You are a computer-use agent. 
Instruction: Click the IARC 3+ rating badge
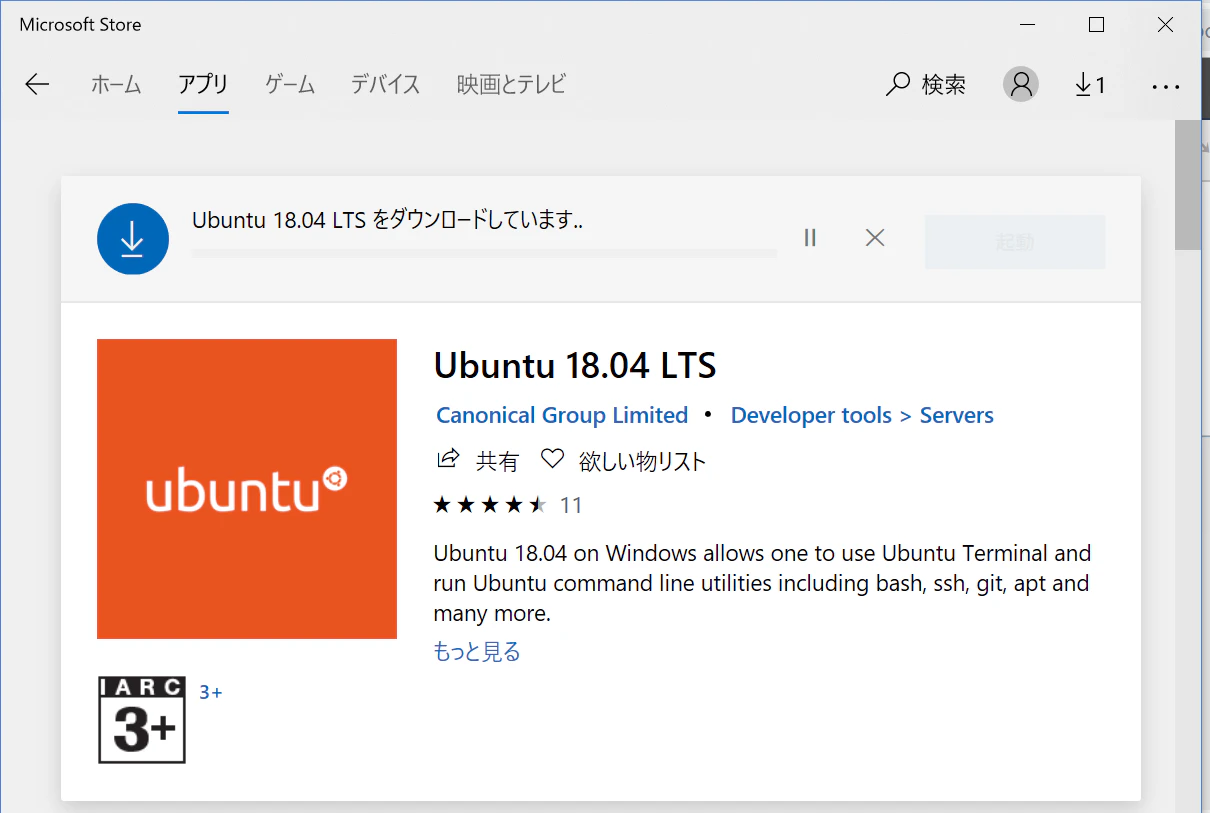pos(142,720)
